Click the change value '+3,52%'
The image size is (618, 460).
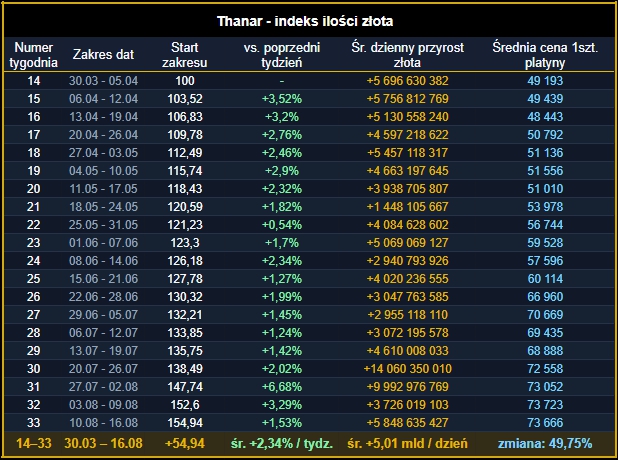[x=282, y=99]
